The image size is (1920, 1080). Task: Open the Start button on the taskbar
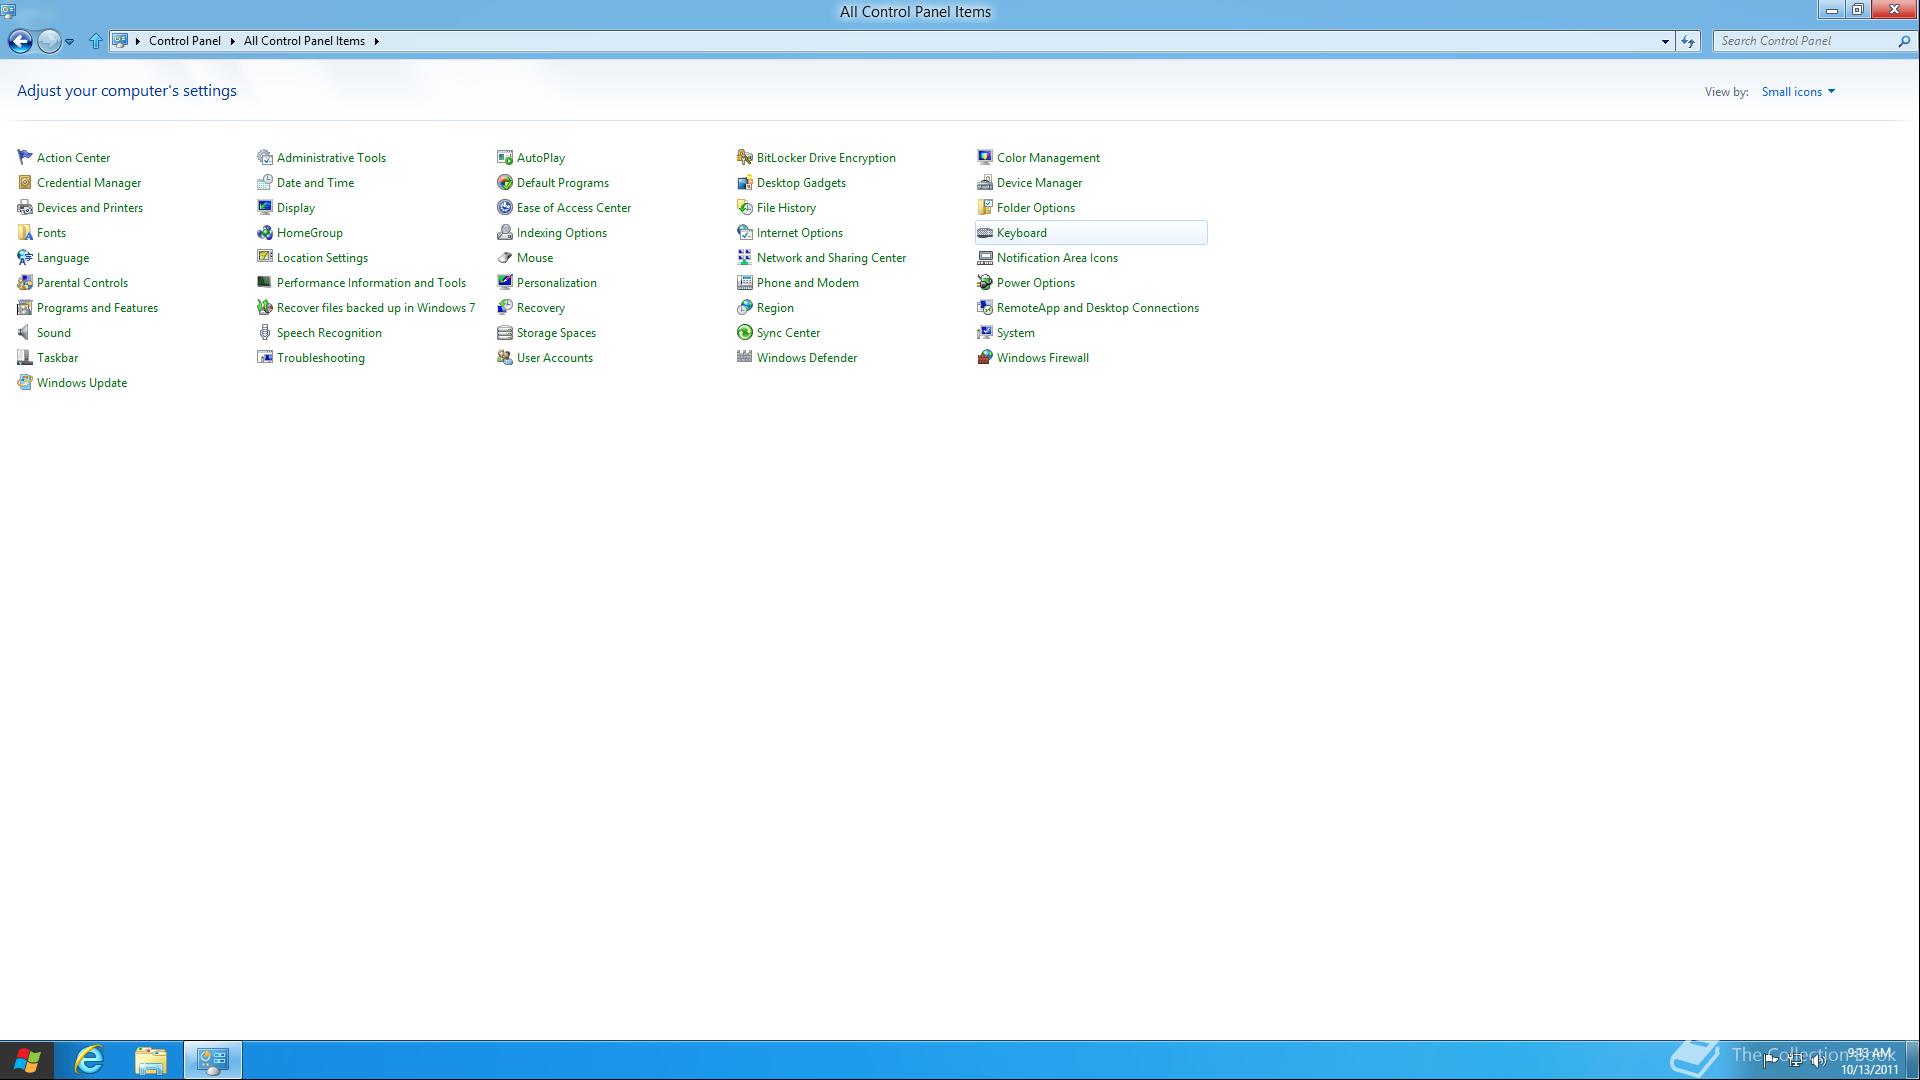click(x=27, y=1060)
